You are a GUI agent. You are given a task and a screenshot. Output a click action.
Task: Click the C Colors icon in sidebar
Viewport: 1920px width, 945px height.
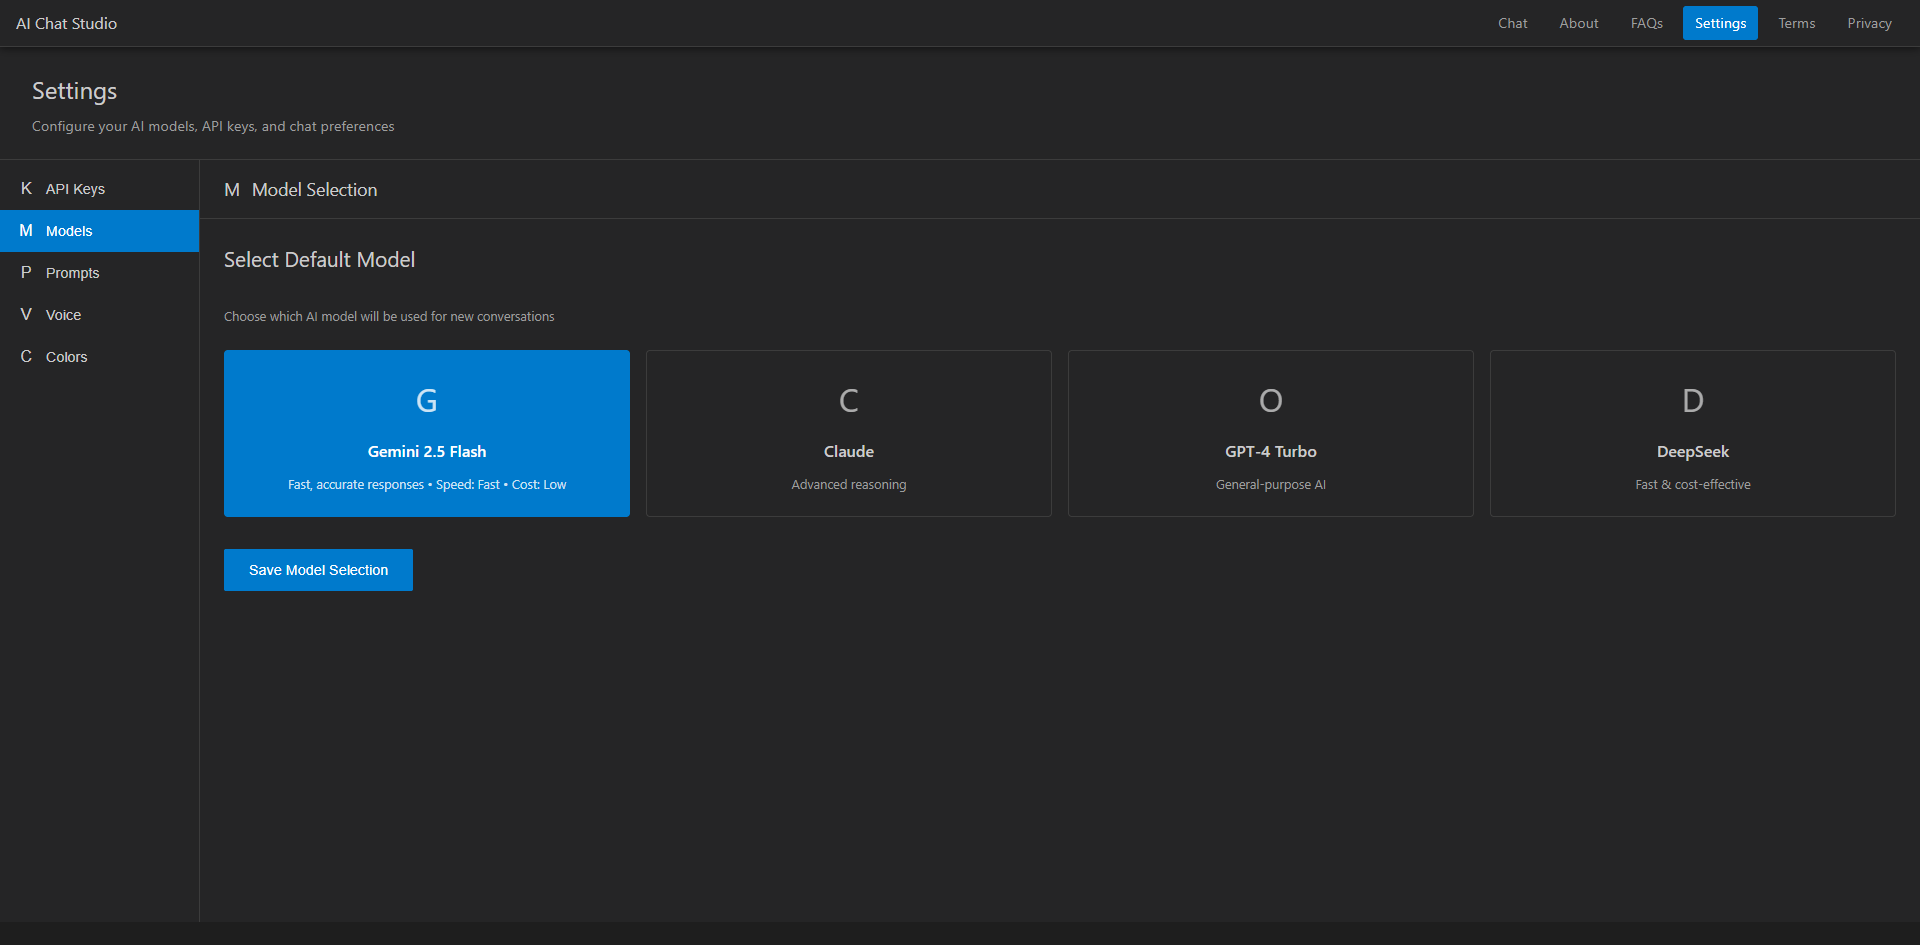coord(26,356)
